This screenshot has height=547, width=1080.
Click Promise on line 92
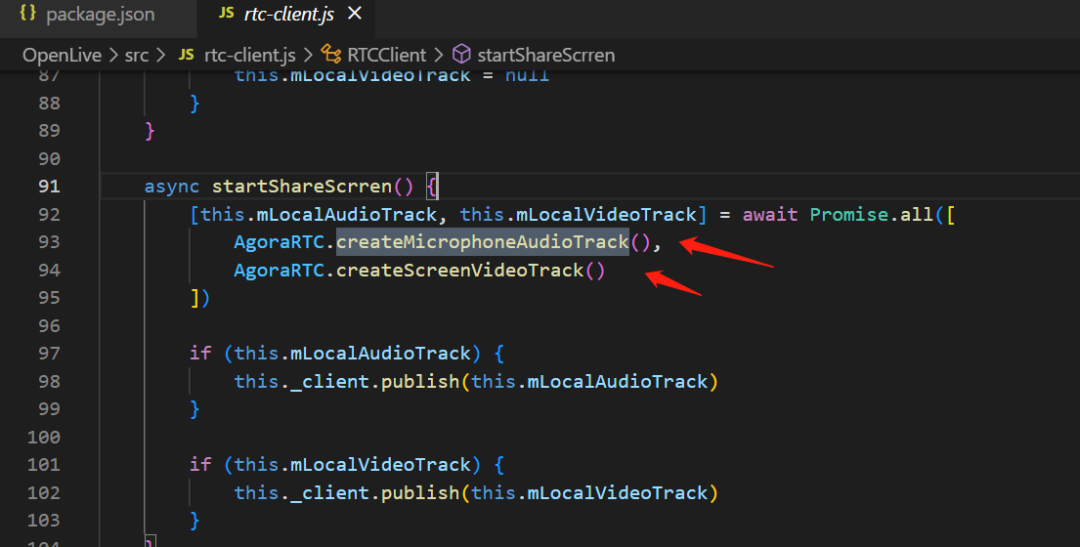point(849,214)
